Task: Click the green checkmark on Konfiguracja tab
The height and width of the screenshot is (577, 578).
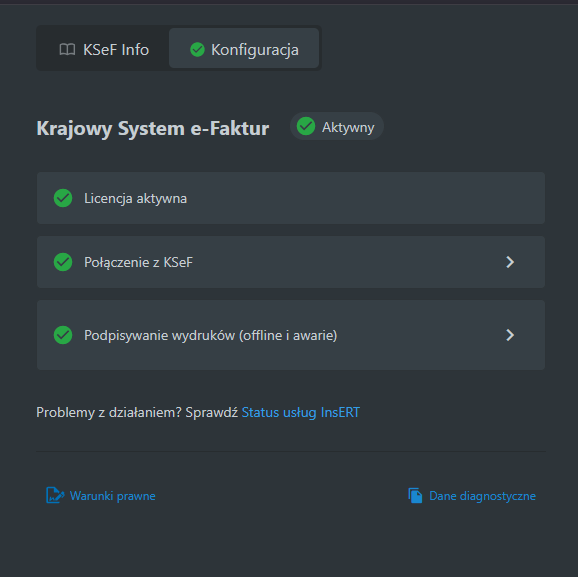Action: (197, 49)
